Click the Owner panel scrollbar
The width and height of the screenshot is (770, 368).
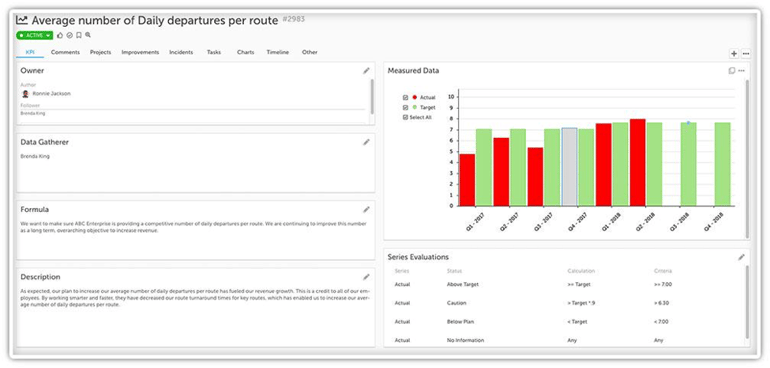(x=372, y=96)
